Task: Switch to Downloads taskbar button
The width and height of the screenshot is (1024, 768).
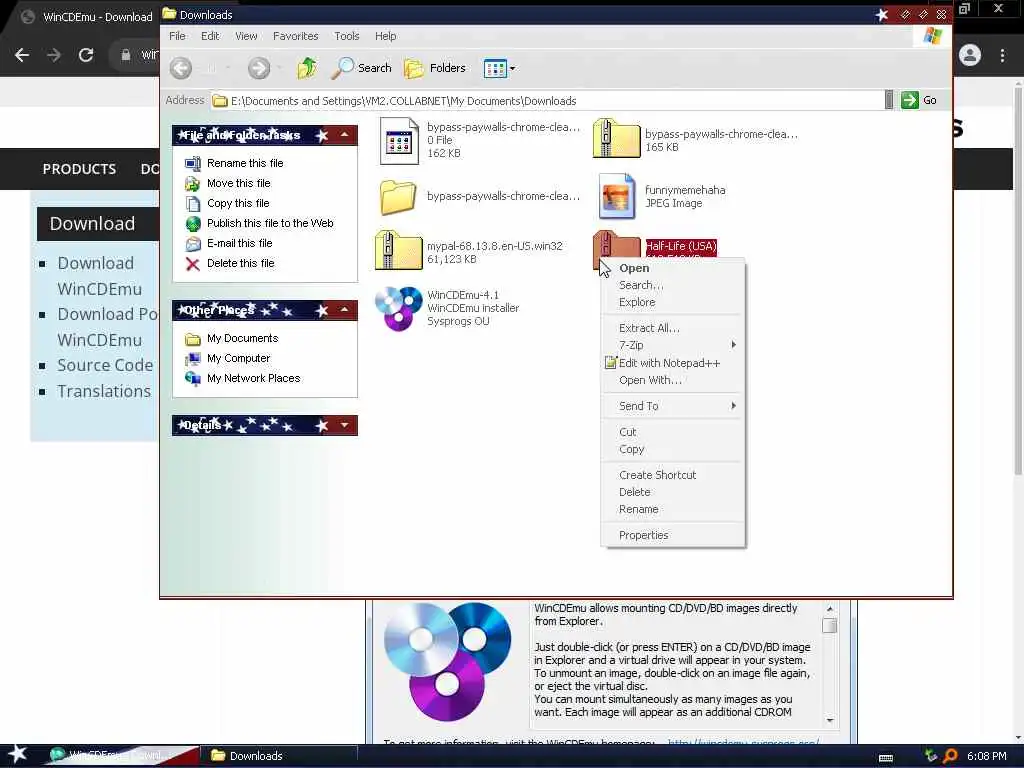Action: pos(278,756)
